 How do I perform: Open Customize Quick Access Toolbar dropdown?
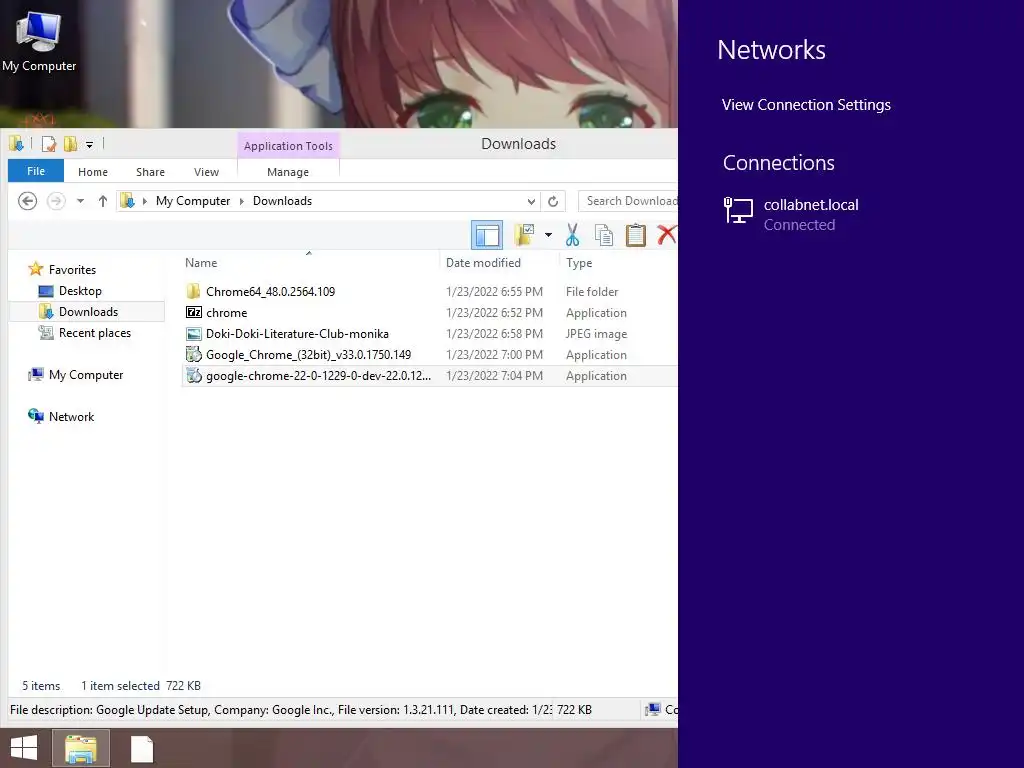point(89,144)
